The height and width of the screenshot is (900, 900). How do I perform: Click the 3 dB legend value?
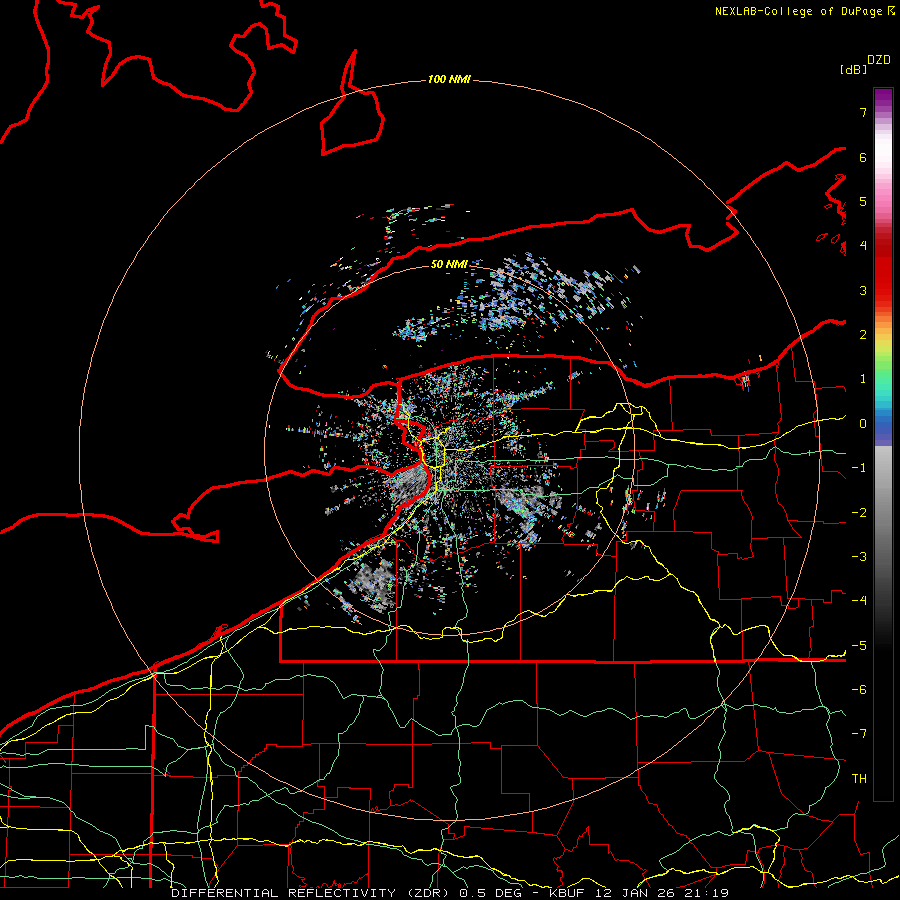863,290
